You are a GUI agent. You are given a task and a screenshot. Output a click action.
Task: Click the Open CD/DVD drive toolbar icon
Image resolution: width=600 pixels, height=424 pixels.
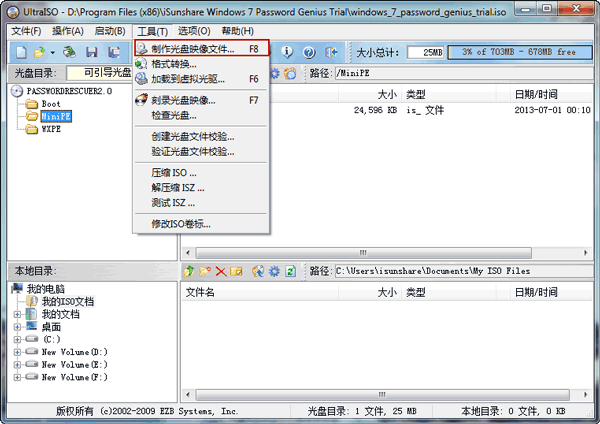[69, 52]
